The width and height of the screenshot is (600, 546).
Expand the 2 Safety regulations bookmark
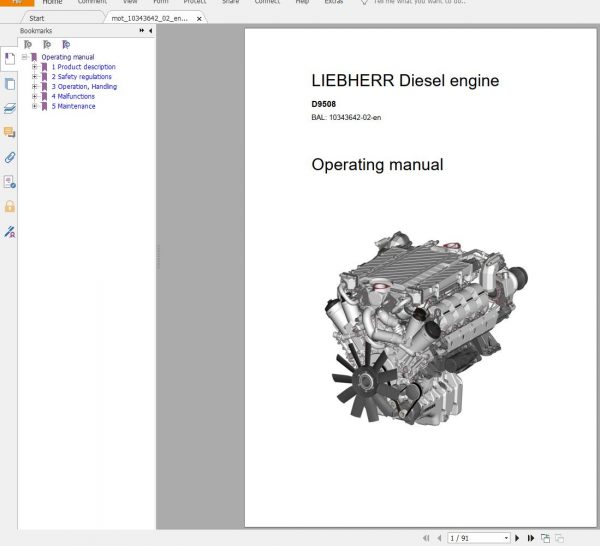(34, 77)
